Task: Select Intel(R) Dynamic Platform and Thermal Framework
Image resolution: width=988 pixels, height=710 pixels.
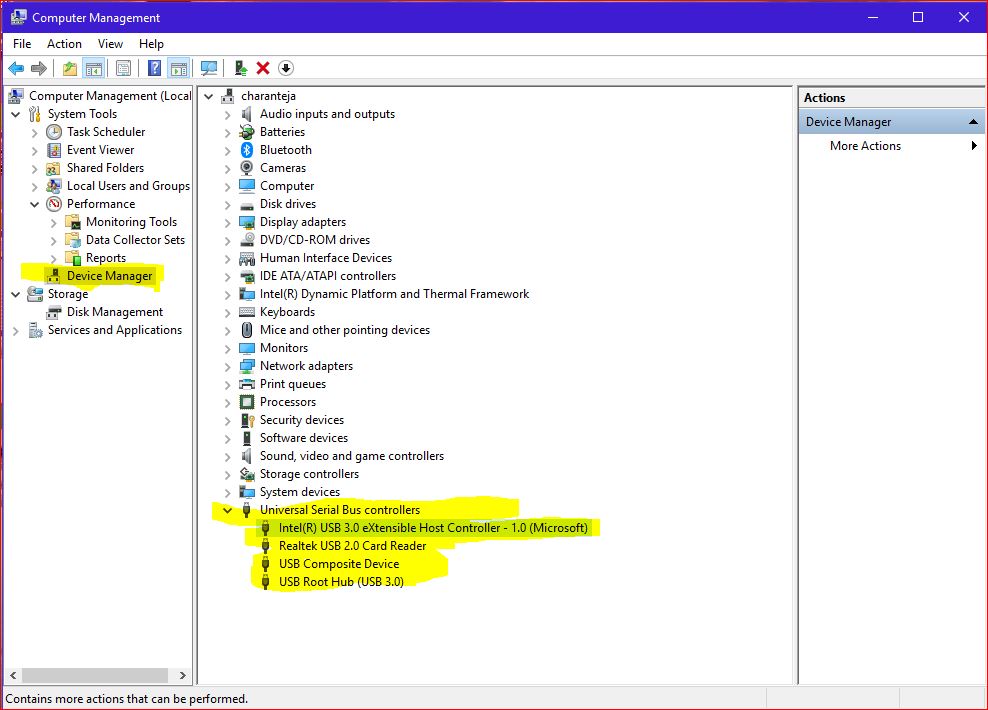Action: point(394,294)
